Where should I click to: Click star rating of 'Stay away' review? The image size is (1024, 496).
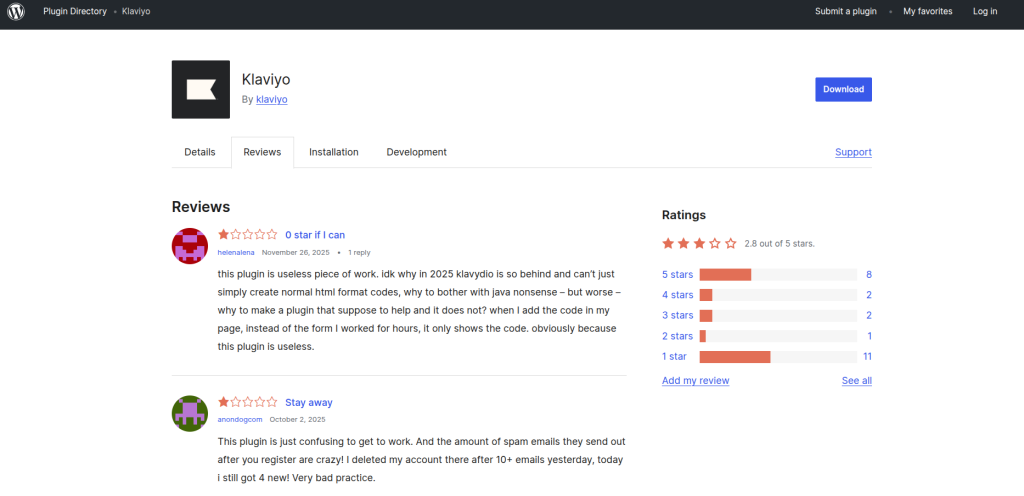(248, 403)
